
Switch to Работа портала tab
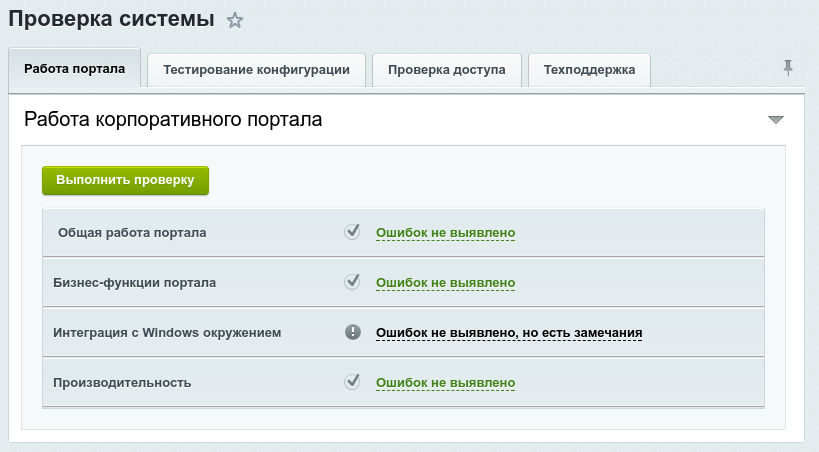[x=75, y=68]
